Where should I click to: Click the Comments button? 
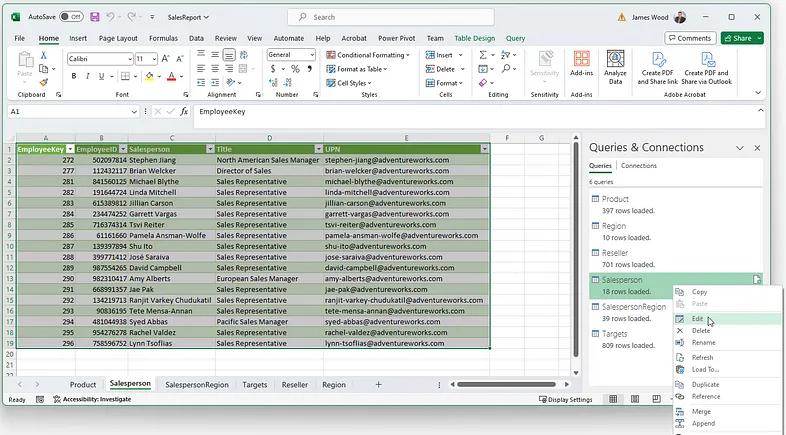point(690,38)
